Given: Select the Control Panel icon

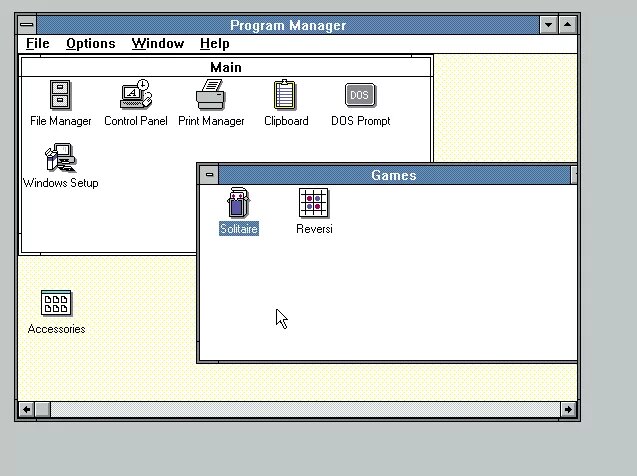Looking at the screenshot, I should 136,94.
